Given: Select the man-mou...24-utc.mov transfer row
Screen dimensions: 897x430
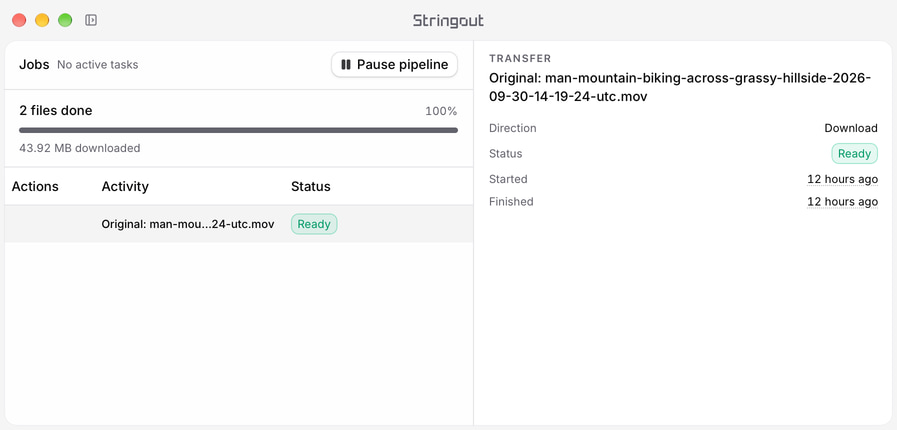Looking at the screenshot, I should pyautogui.click(x=239, y=224).
